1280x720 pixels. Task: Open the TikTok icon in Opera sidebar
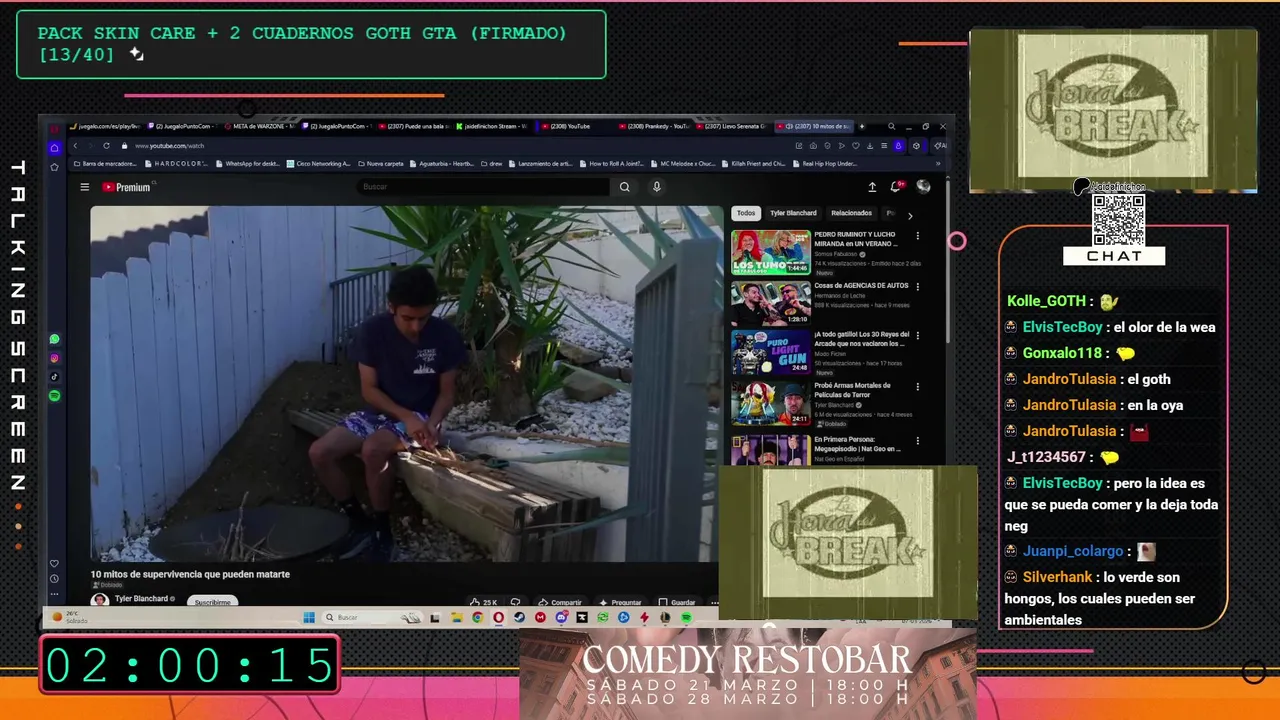[54, 377]
